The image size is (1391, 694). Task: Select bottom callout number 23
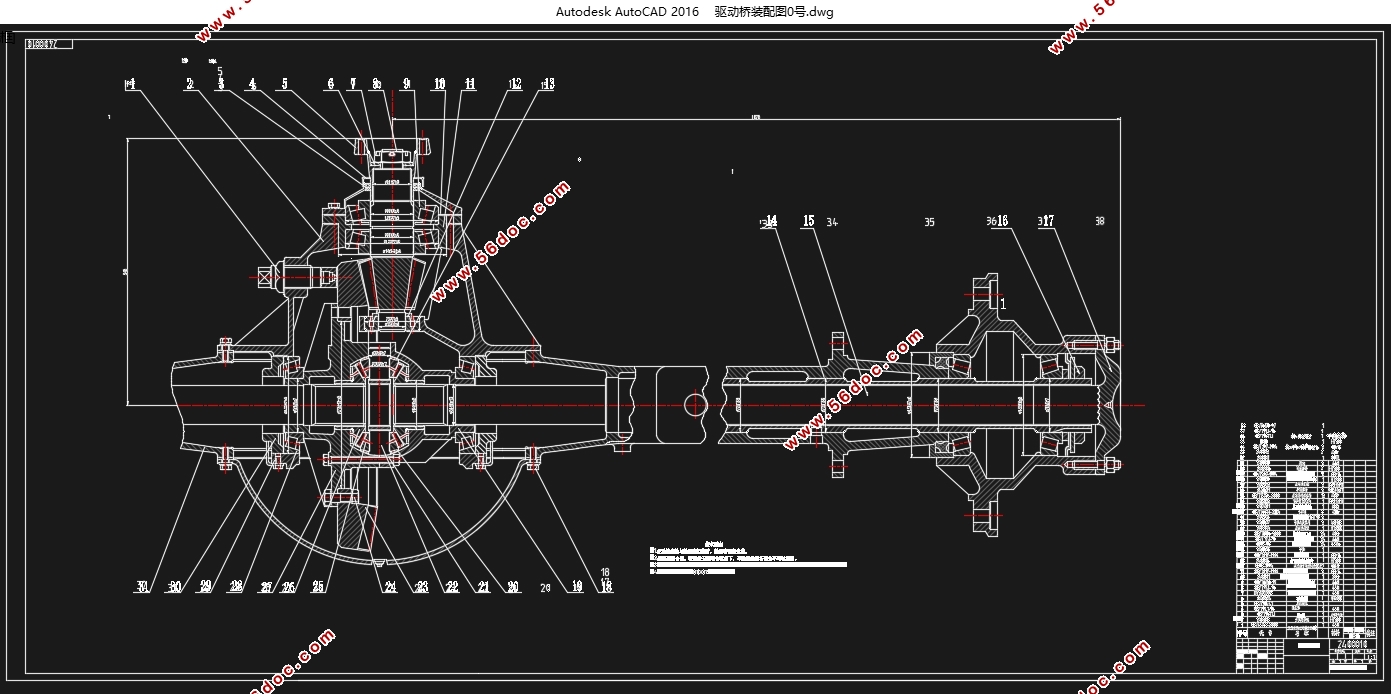[422, 588]
